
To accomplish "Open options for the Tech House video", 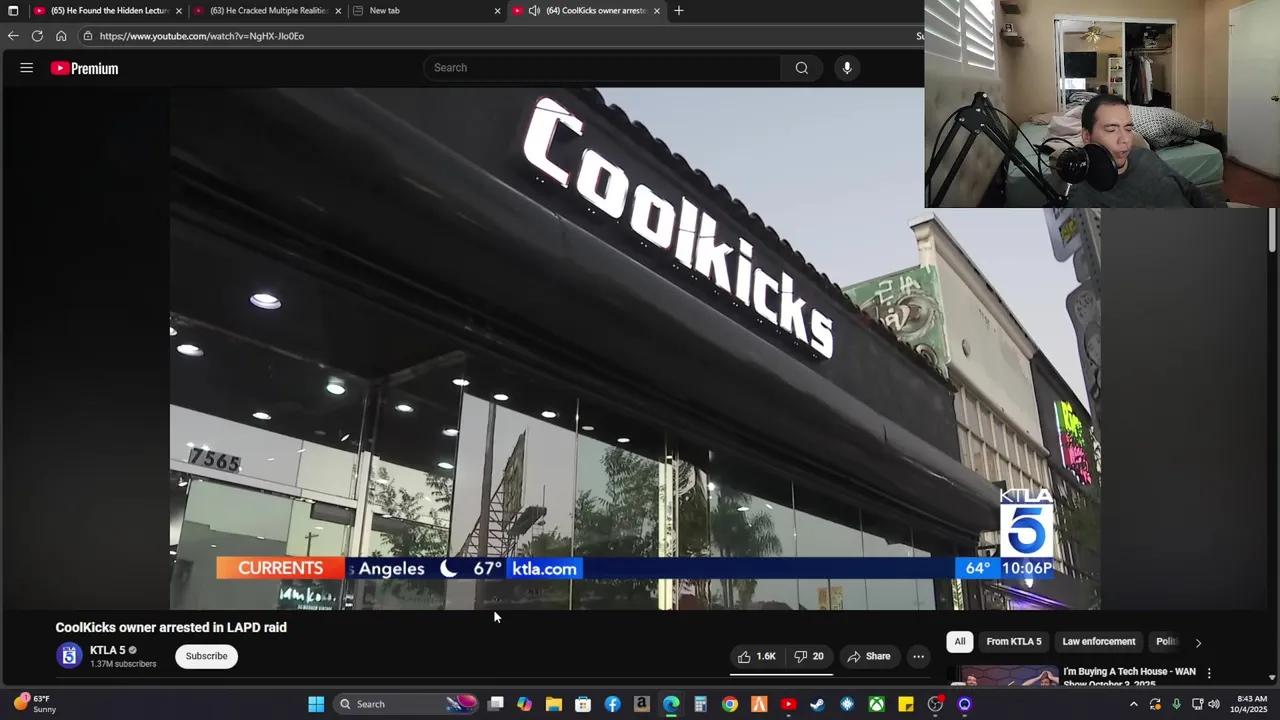I will (1209, 673).
